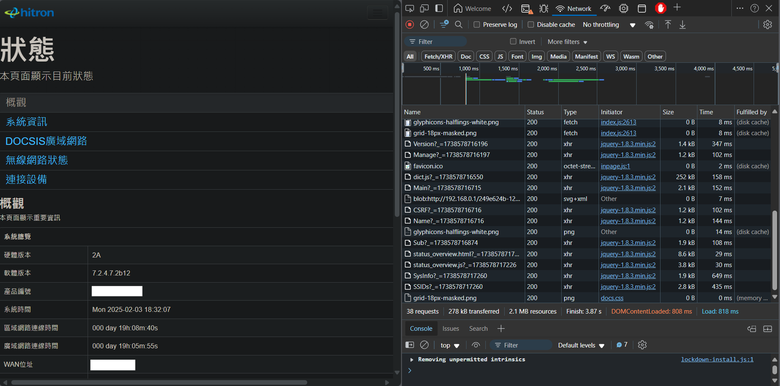Expand the quick view panel icon

pyautogui.click(x=768, y=329)
